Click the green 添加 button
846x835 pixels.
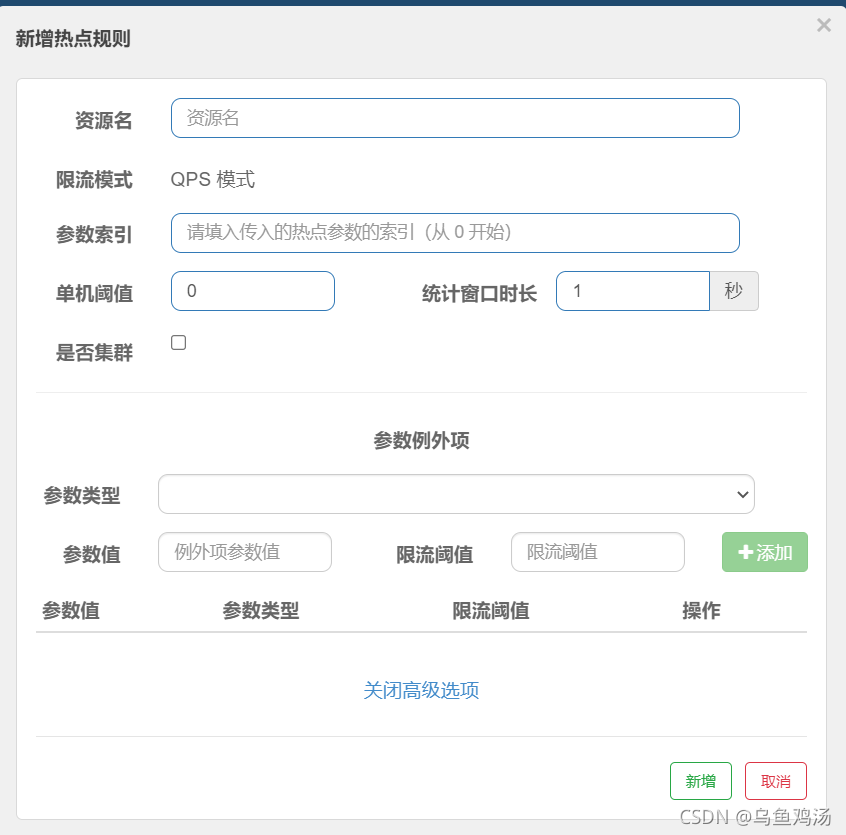[x=765, y=552]
